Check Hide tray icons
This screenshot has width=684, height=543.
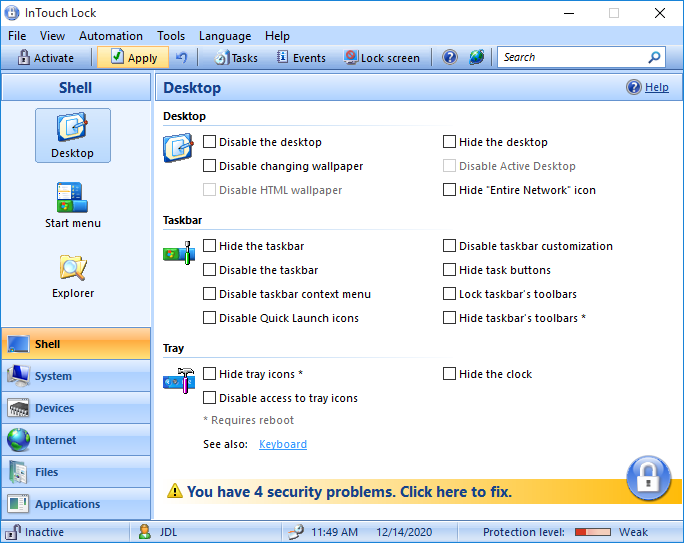click(x=209, y=373)
